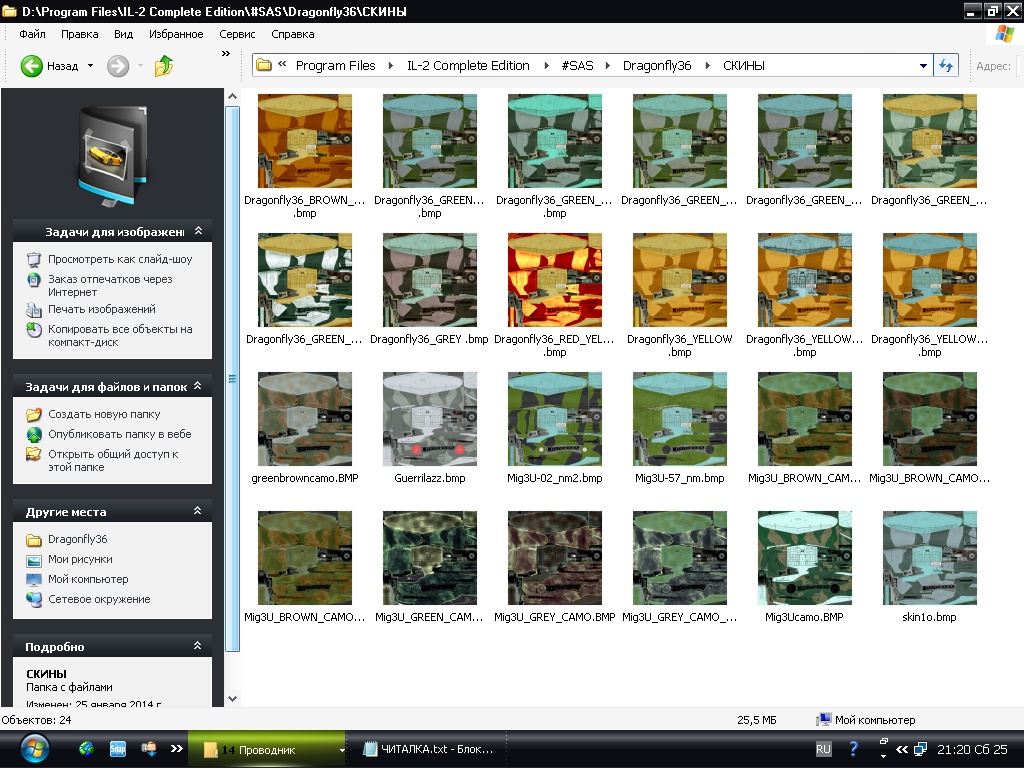Select the Mig3Ucamo.BMP thumbnail

pos(805,558)
